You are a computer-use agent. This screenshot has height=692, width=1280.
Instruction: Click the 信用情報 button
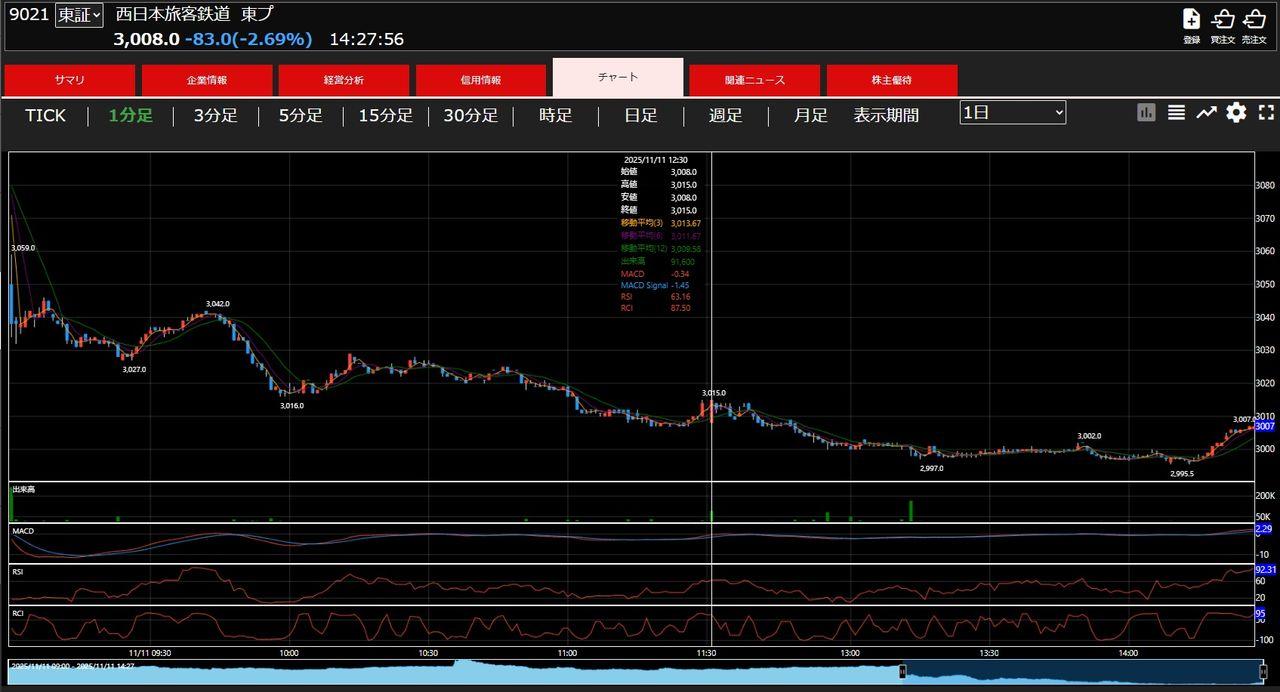pos(481,80)
